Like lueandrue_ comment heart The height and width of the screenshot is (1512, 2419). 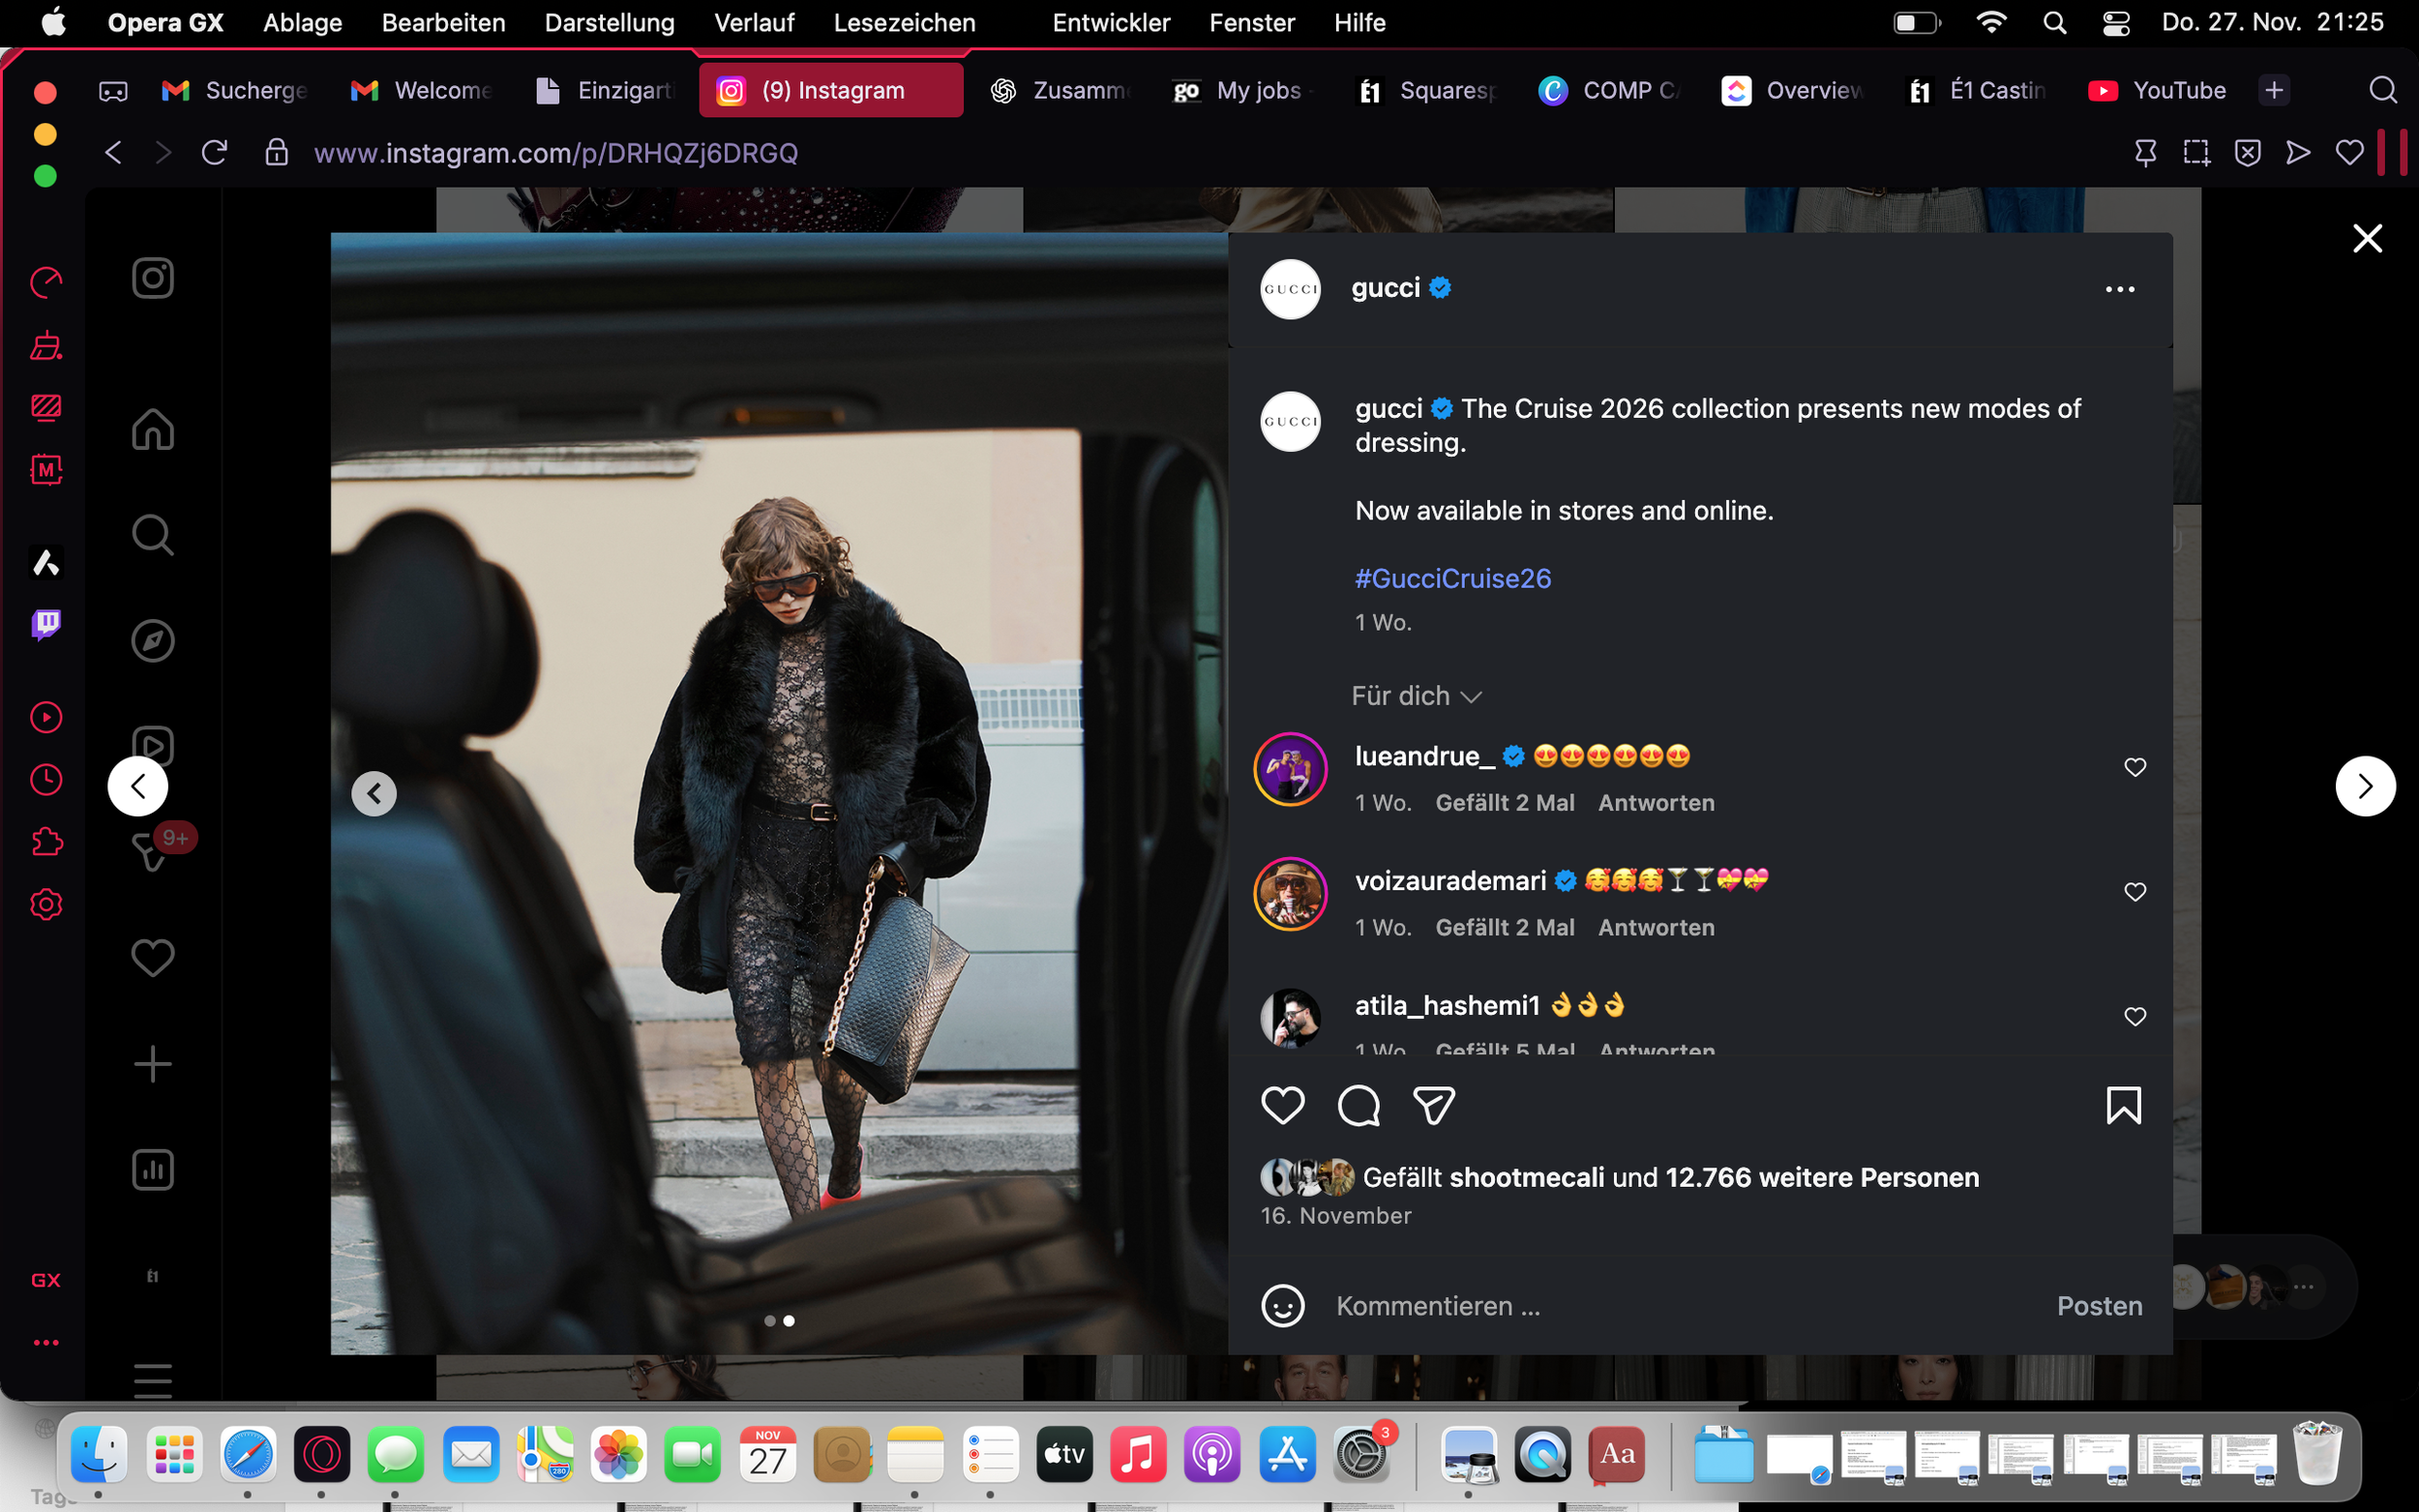[x=2135, y=767]
